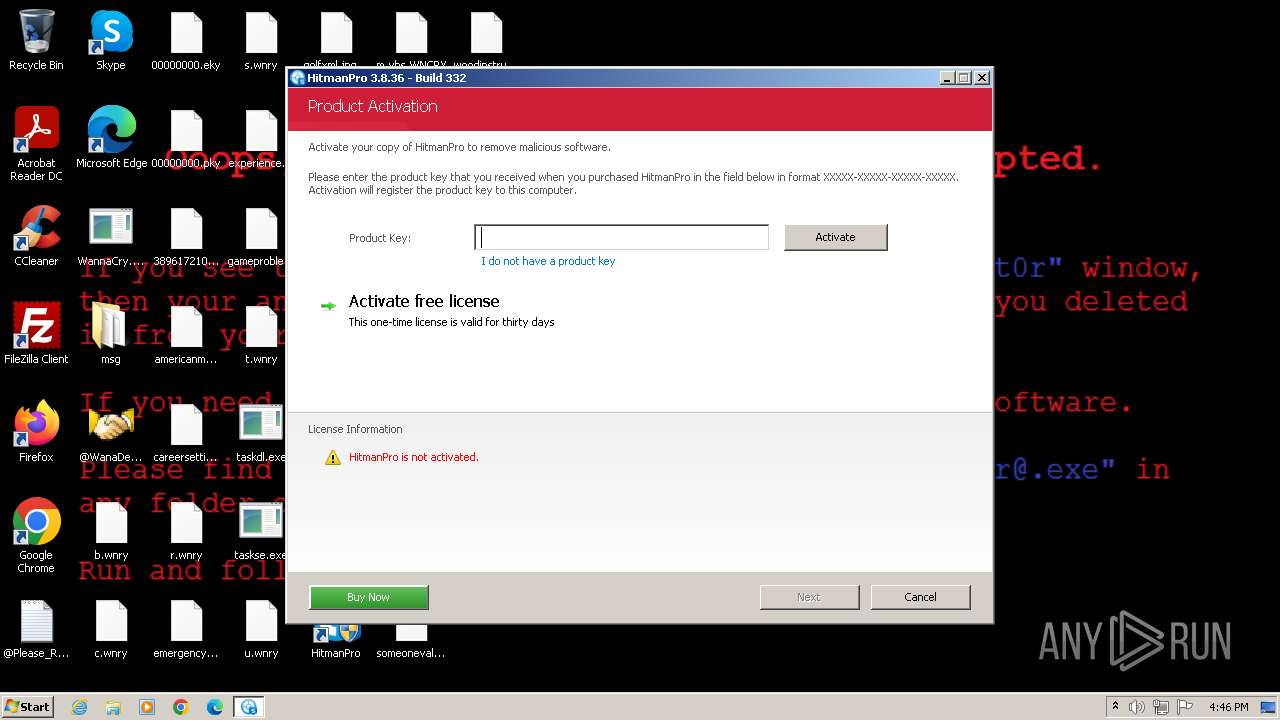Switch to HitmanPro taskbar button

[x=249, y=707]
